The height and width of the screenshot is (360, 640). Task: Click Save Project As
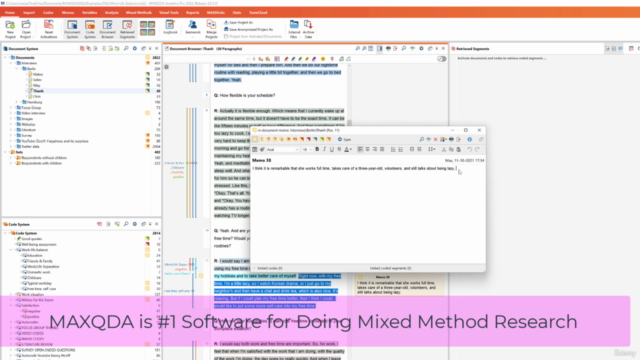[x=239, y=22]
